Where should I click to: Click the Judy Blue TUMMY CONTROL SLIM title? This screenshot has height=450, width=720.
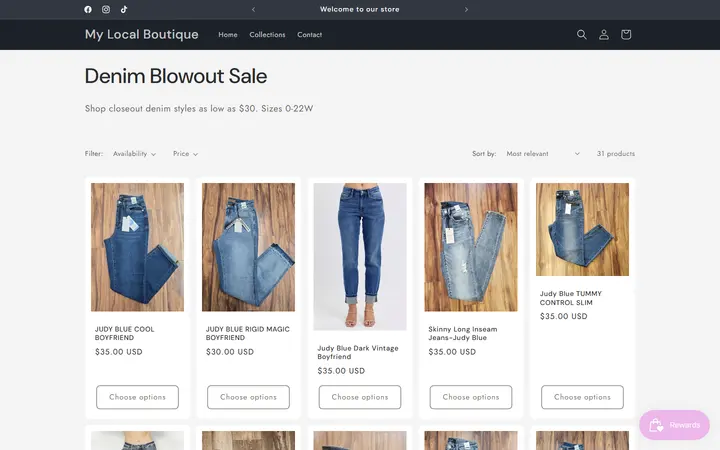click(x=571, y=298)
